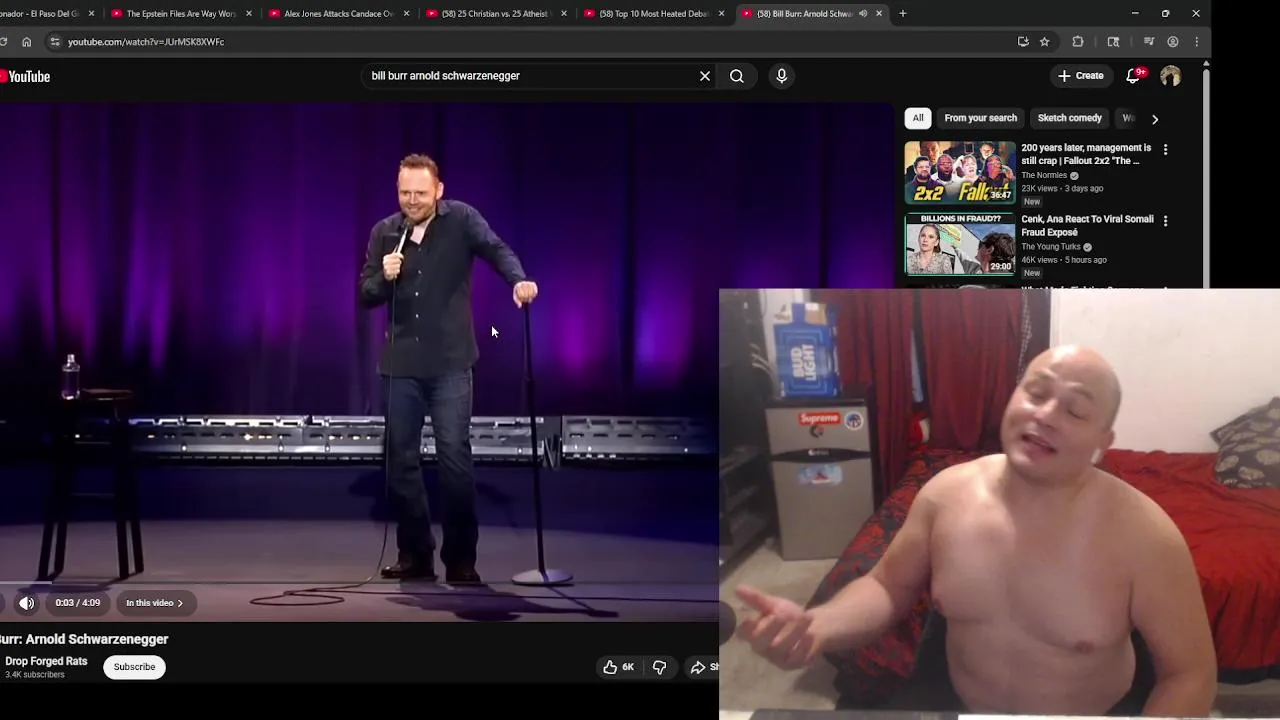The image size is (1280, 720).
Task: Open The Young Turks channel link
Action: (x=1050, y=247)
